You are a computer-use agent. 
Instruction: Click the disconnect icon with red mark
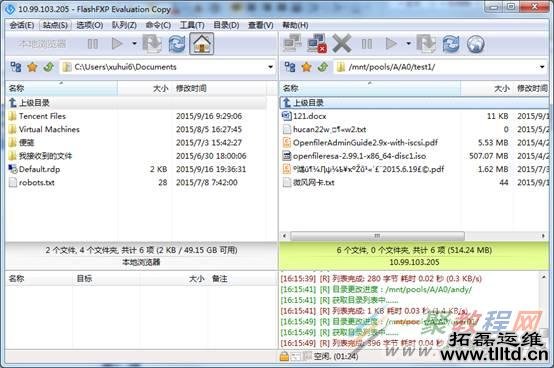coord(317,44)
